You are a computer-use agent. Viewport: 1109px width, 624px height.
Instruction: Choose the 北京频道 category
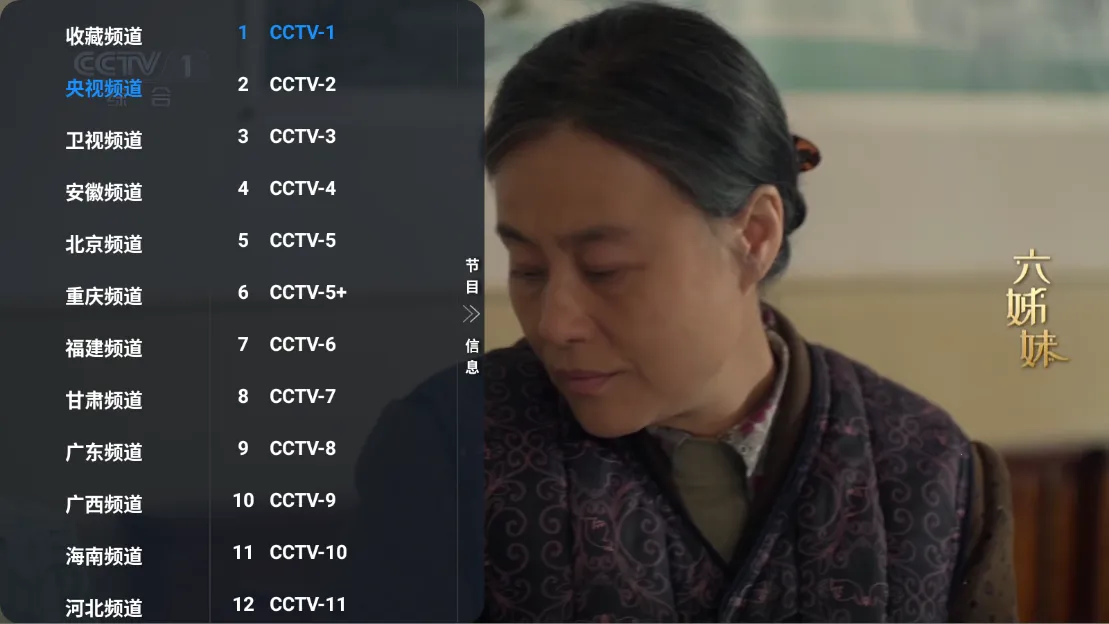click(104, 244)
